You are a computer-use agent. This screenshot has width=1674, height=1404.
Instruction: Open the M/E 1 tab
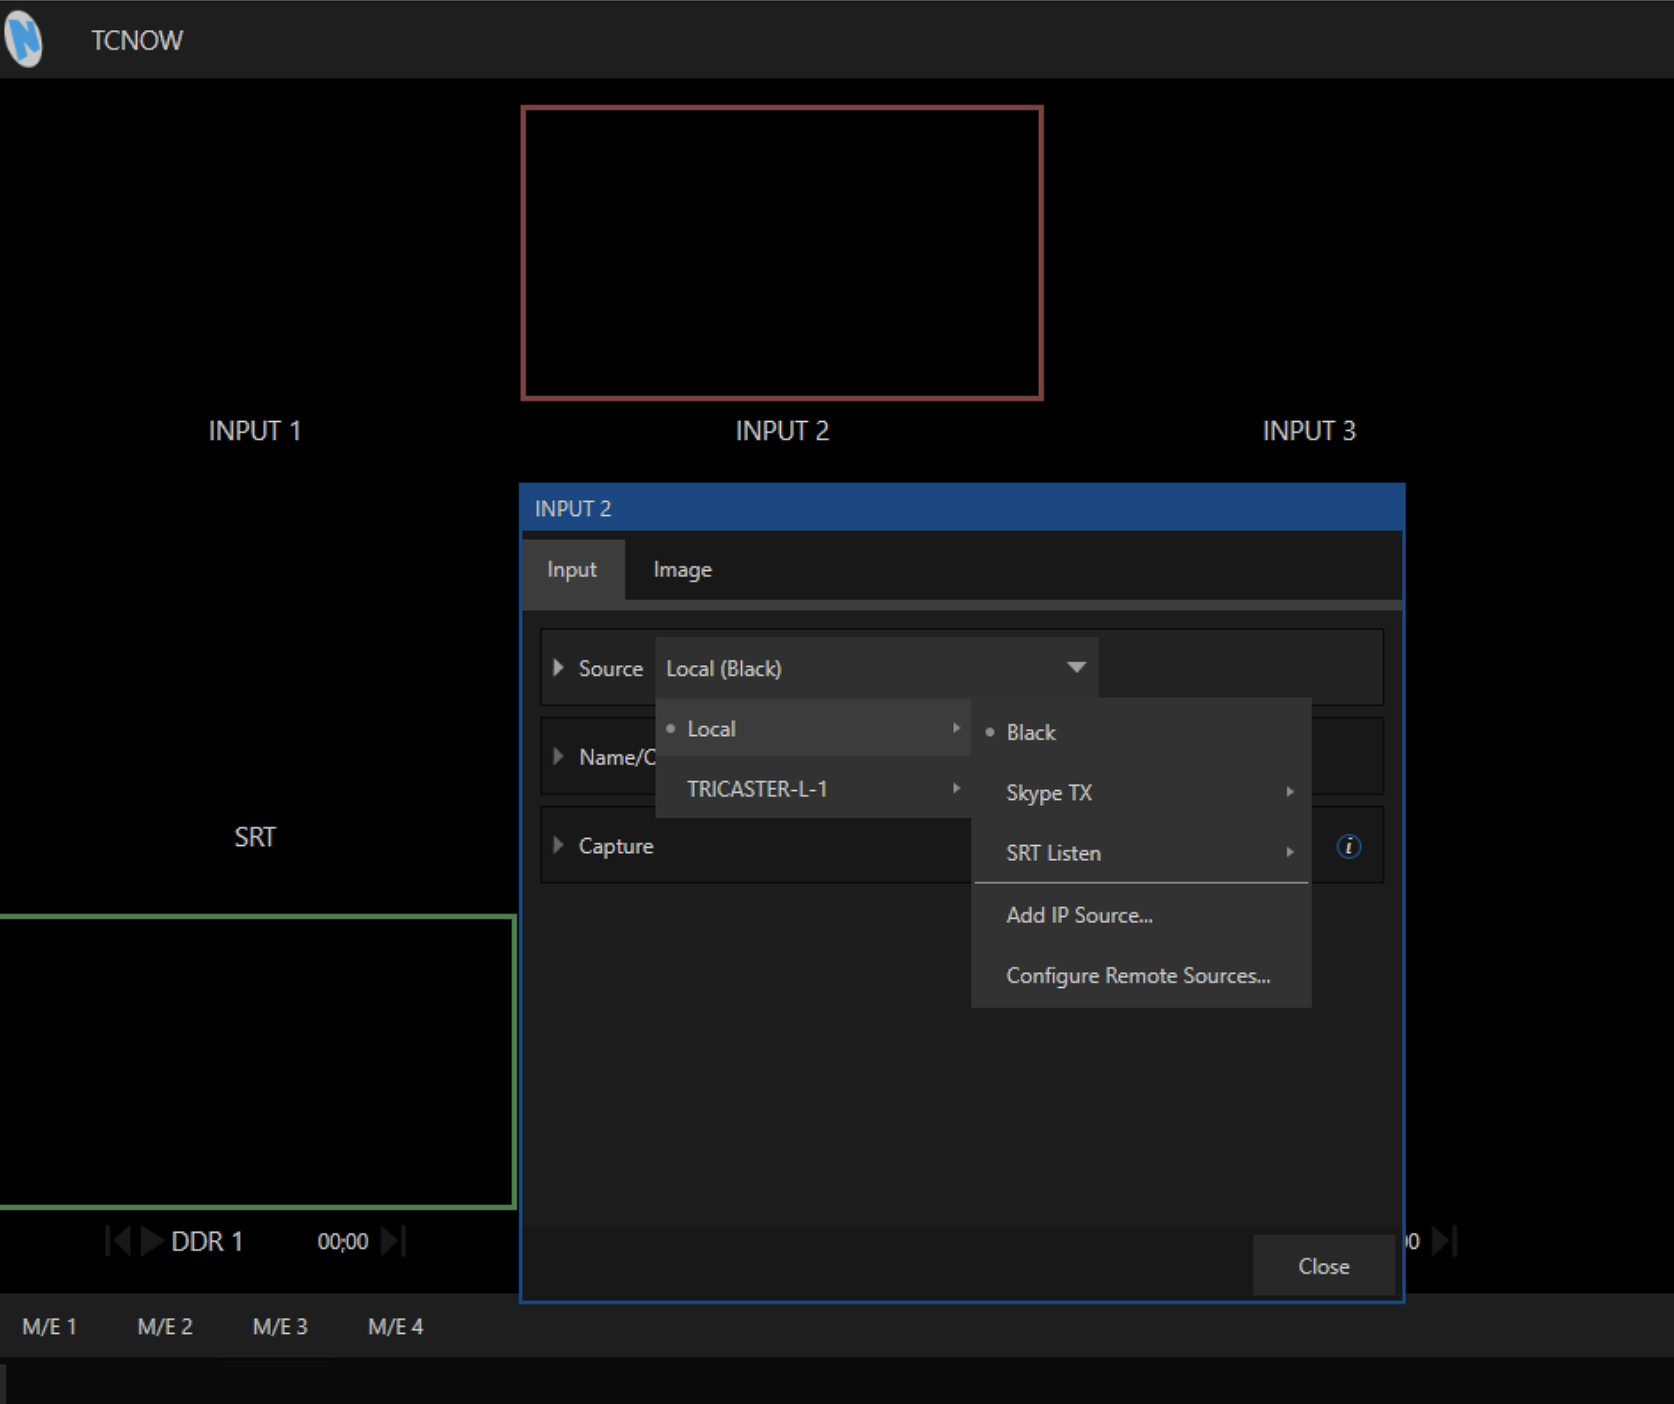[49, 1326]
